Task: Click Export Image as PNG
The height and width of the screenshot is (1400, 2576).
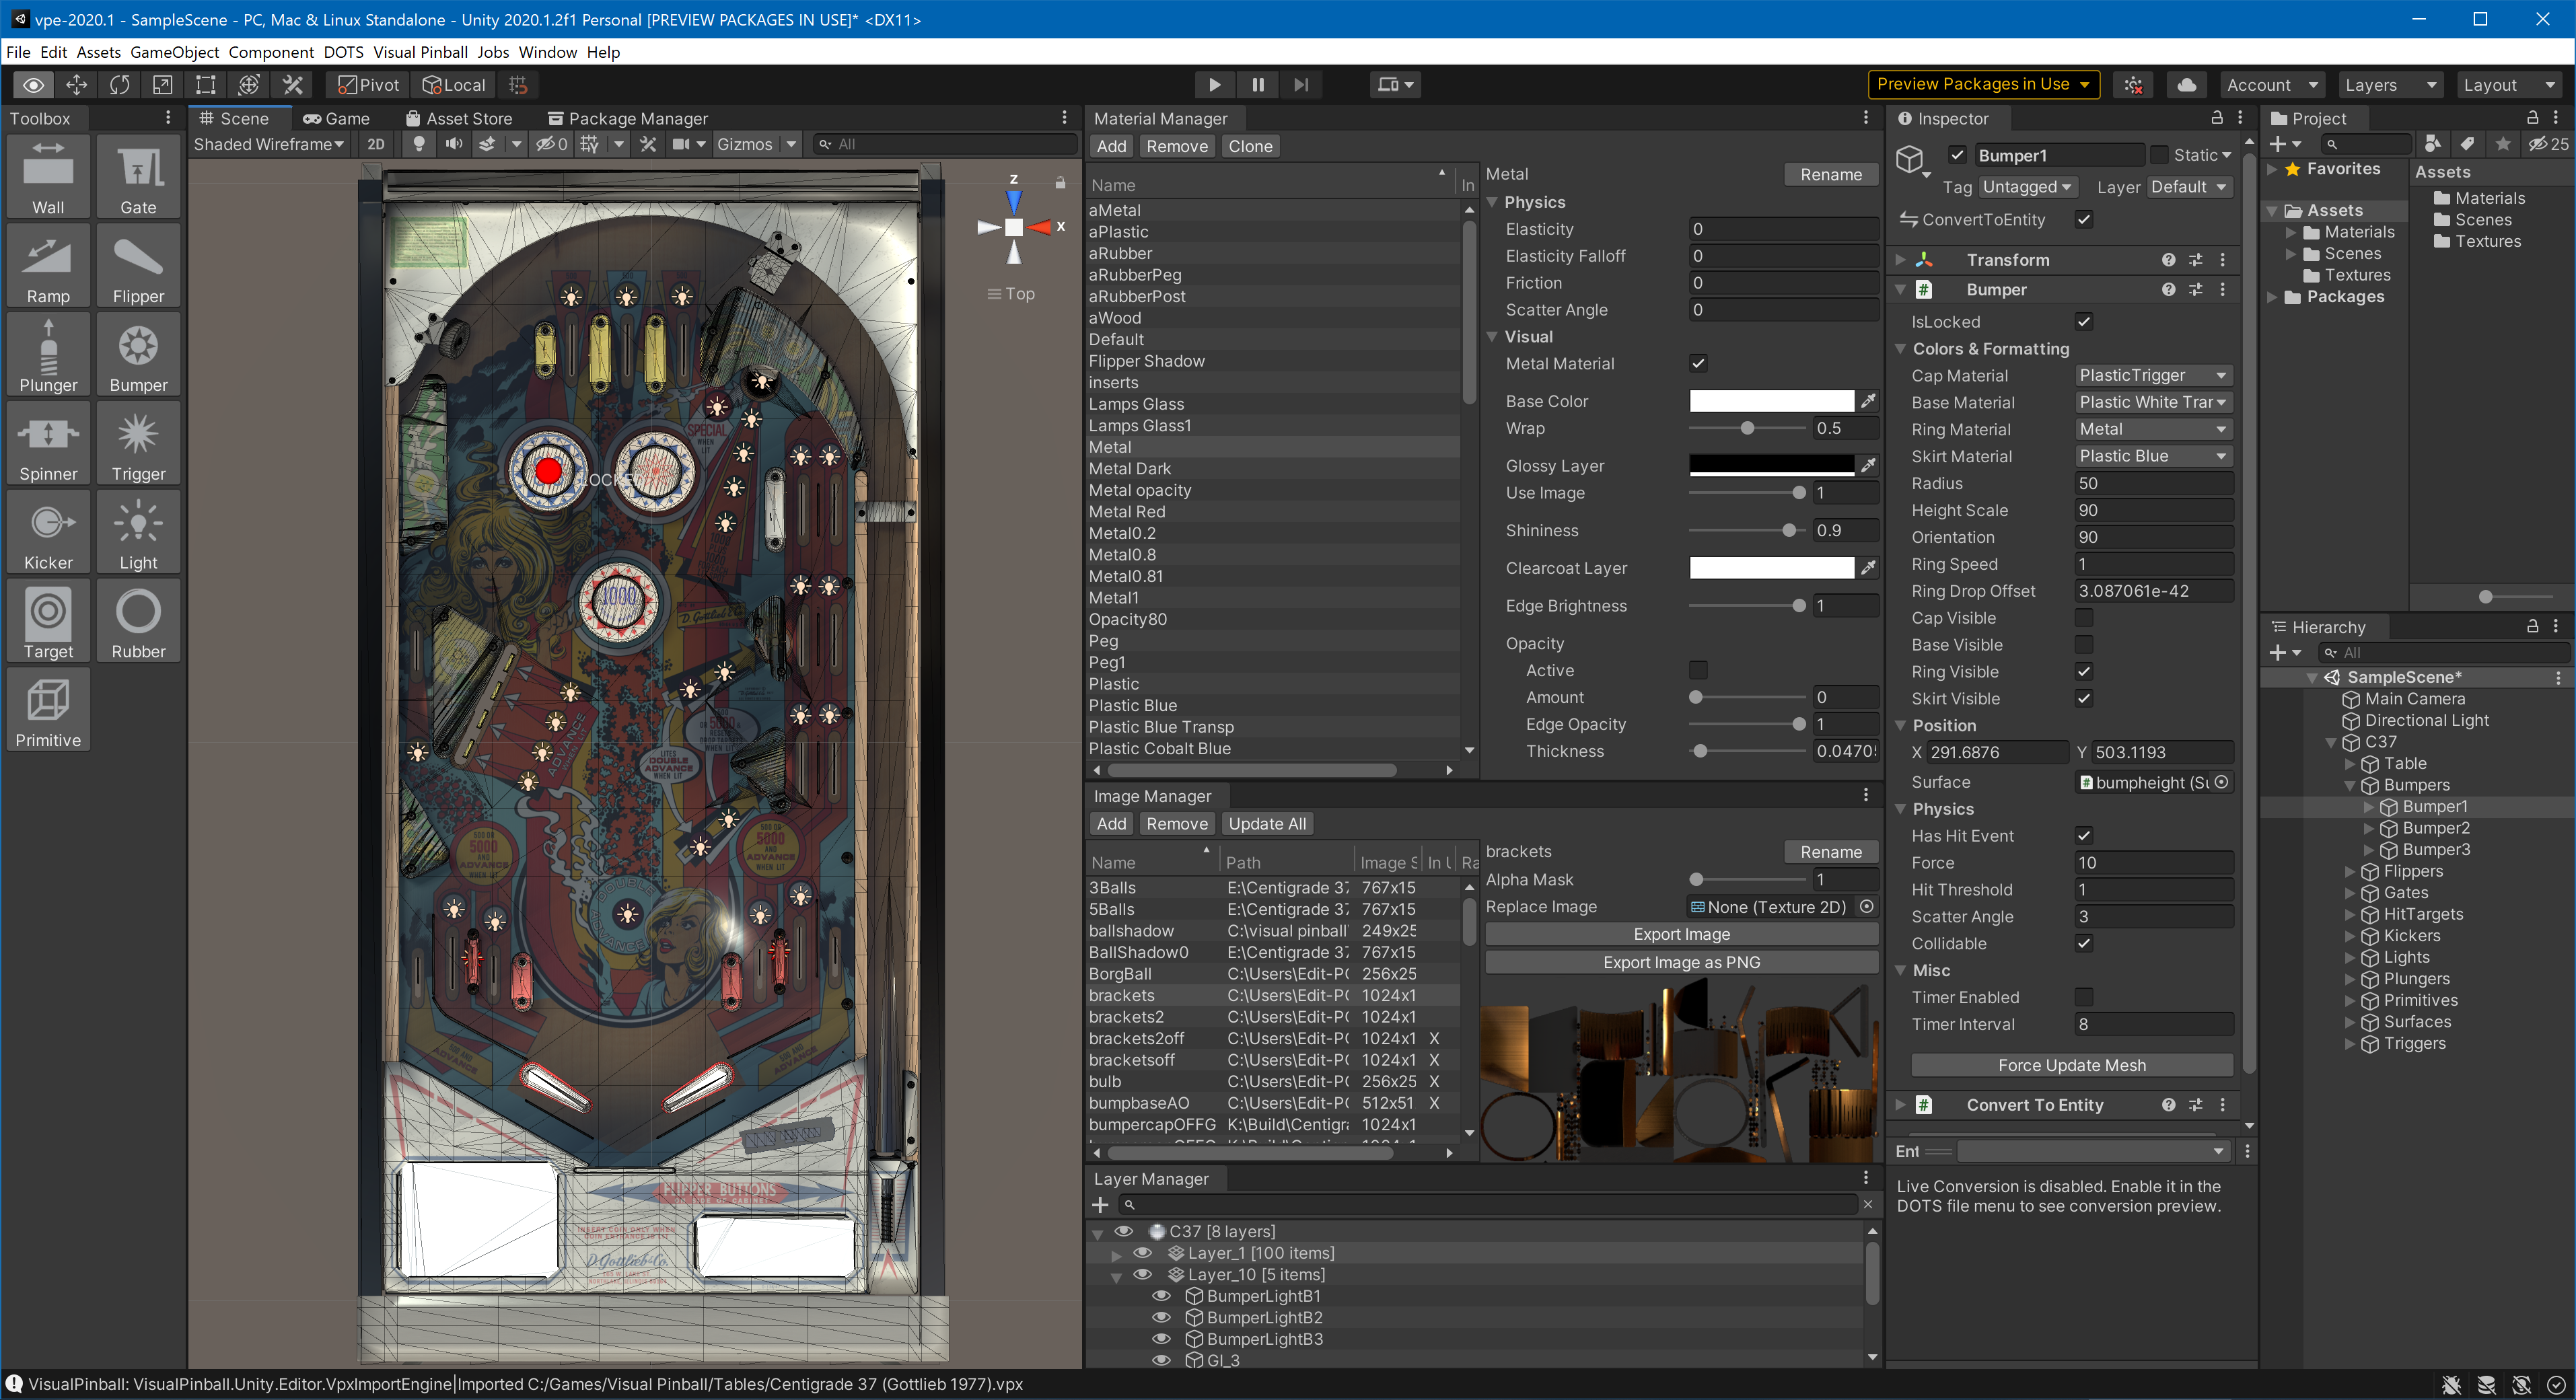Action: coord(1681,962)
